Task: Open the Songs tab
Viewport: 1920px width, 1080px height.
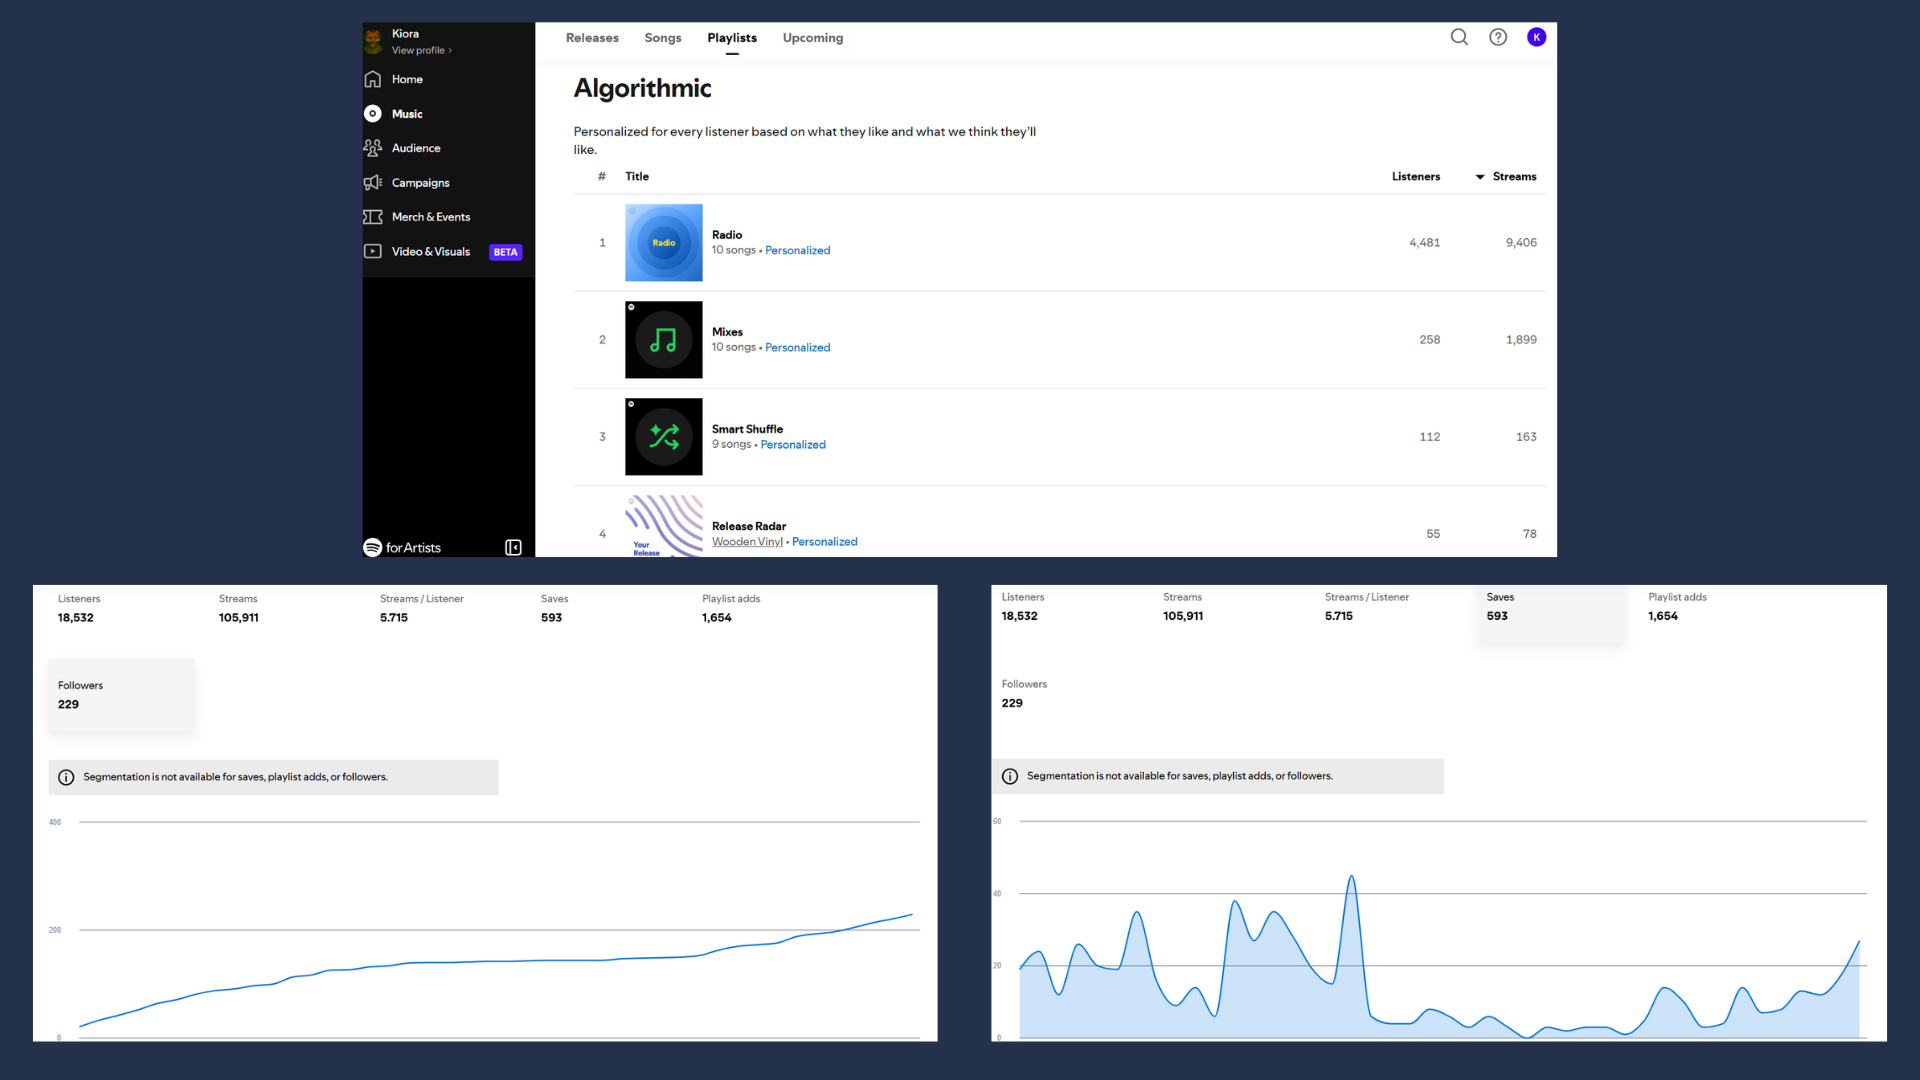Action: pyautogui.click(x=662, y=38)
